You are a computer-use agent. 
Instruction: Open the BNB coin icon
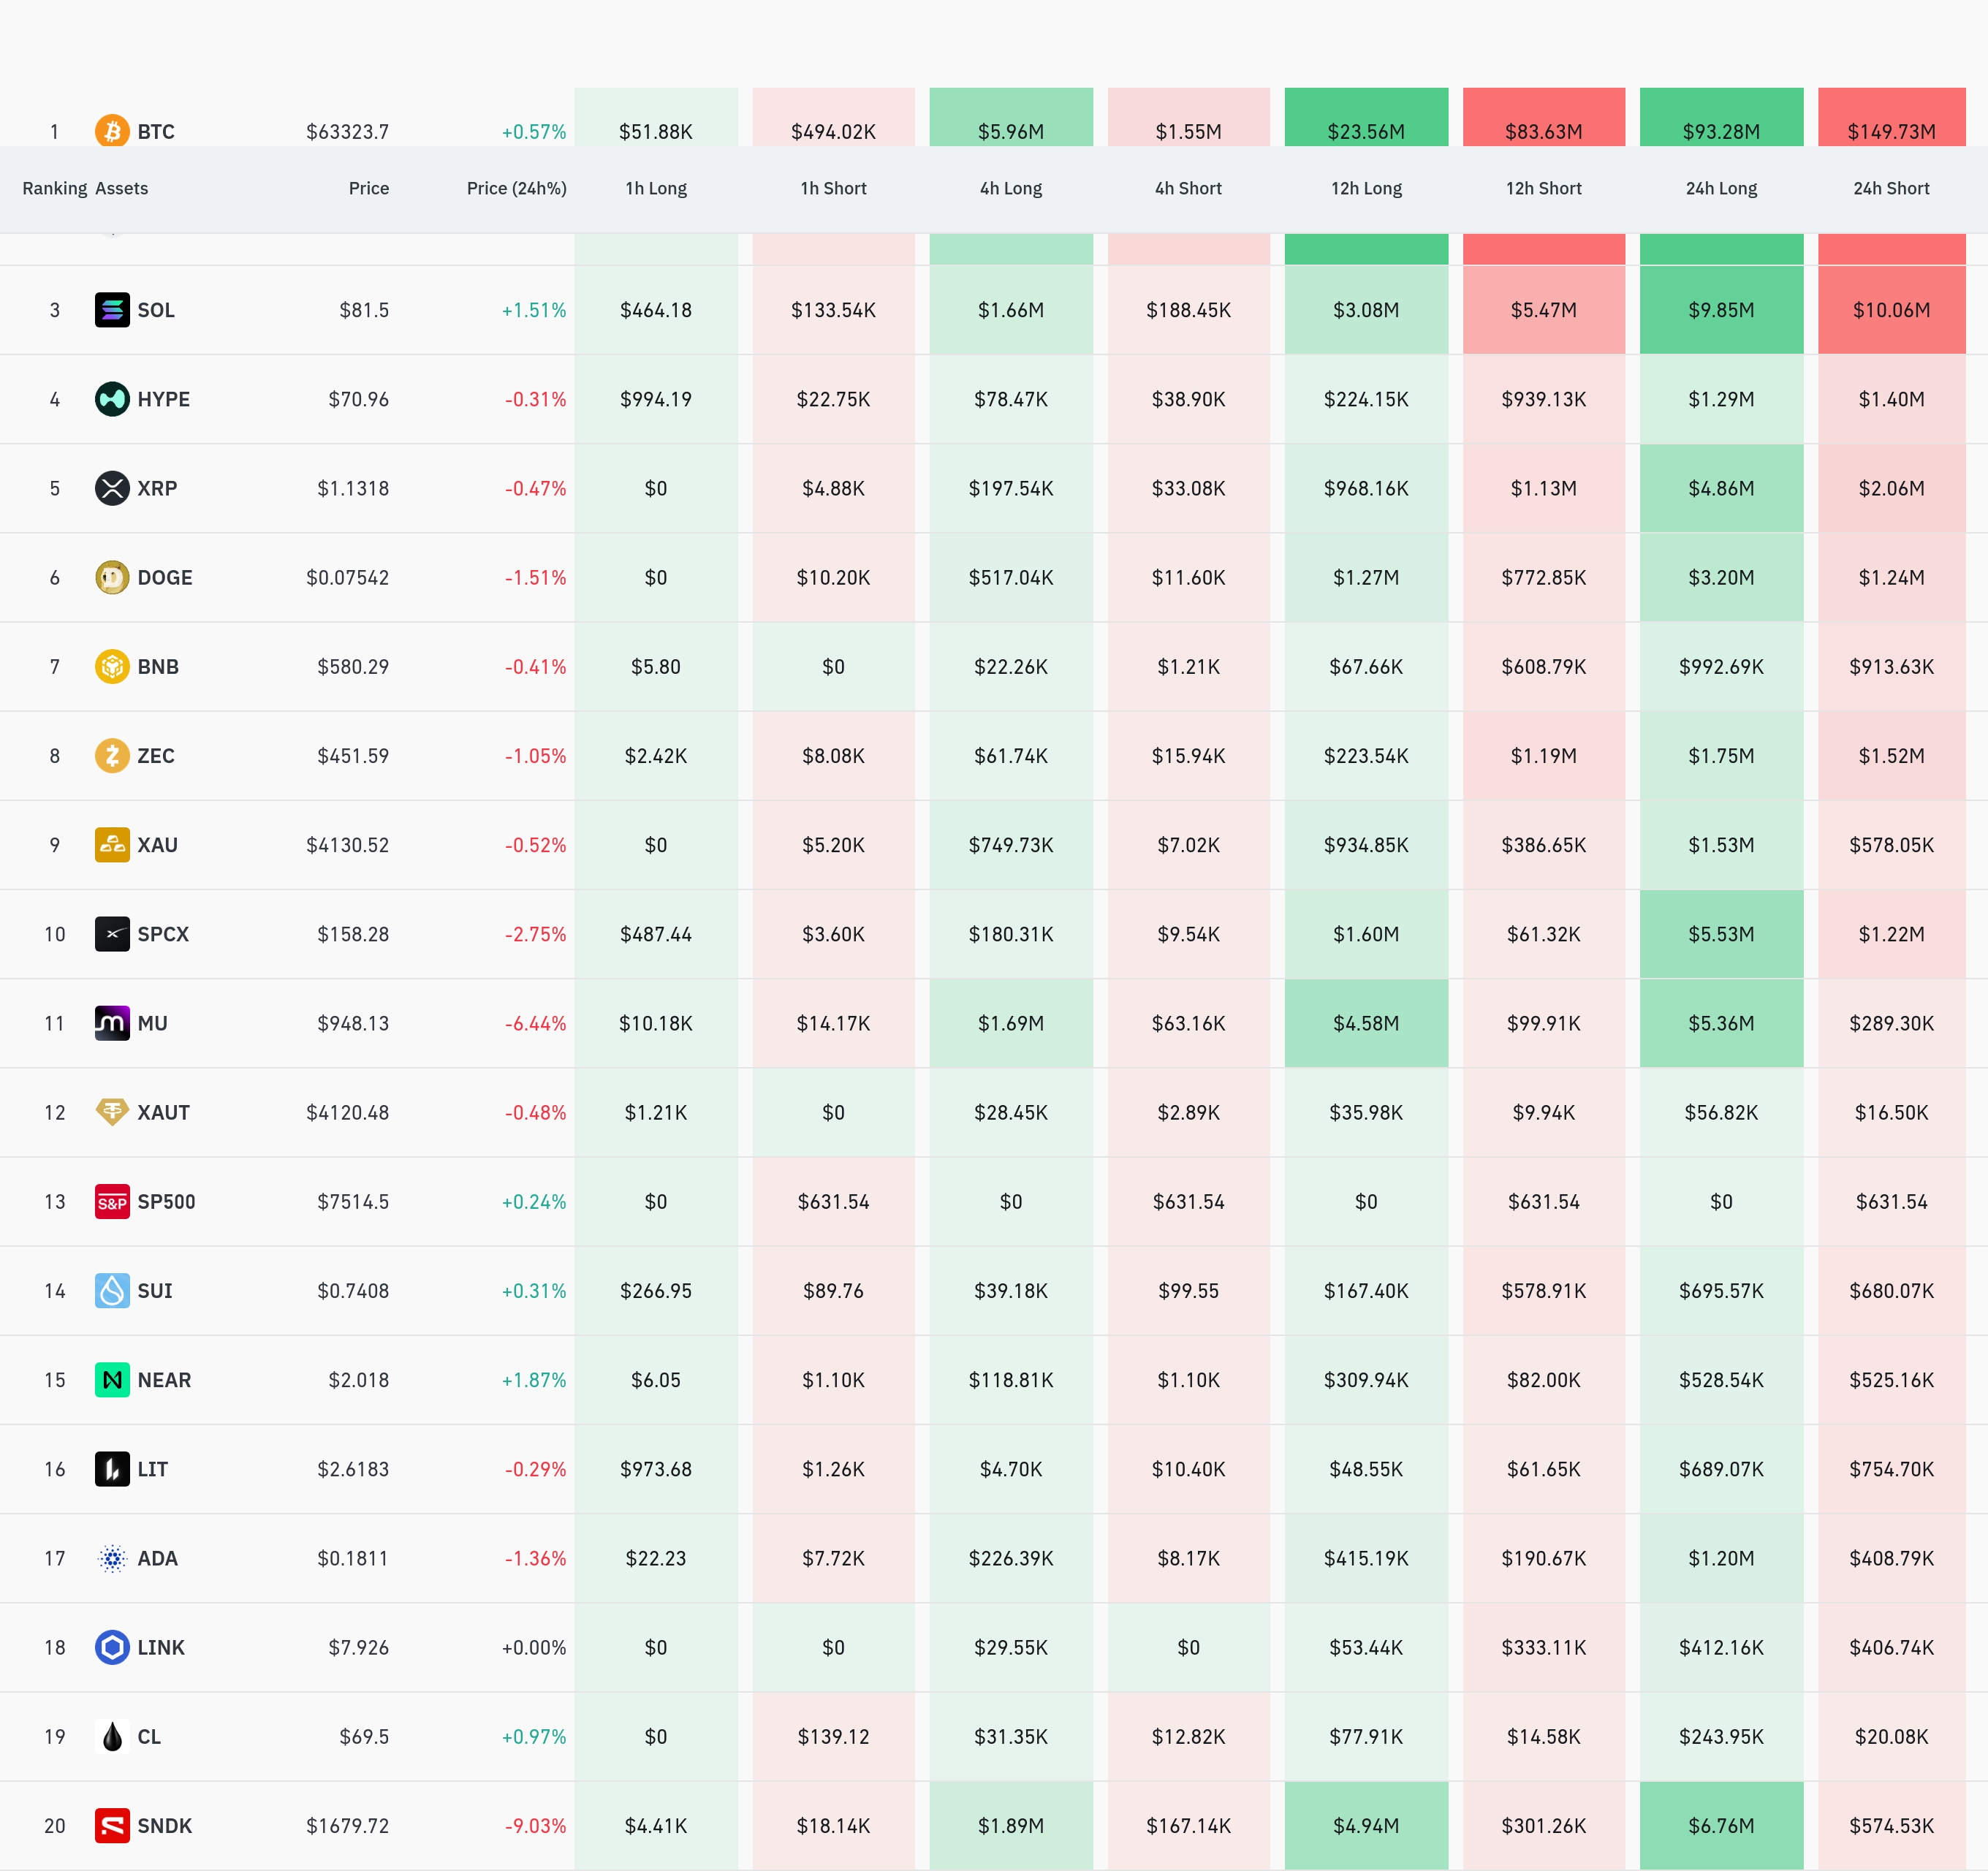click(x=112, y=666)
